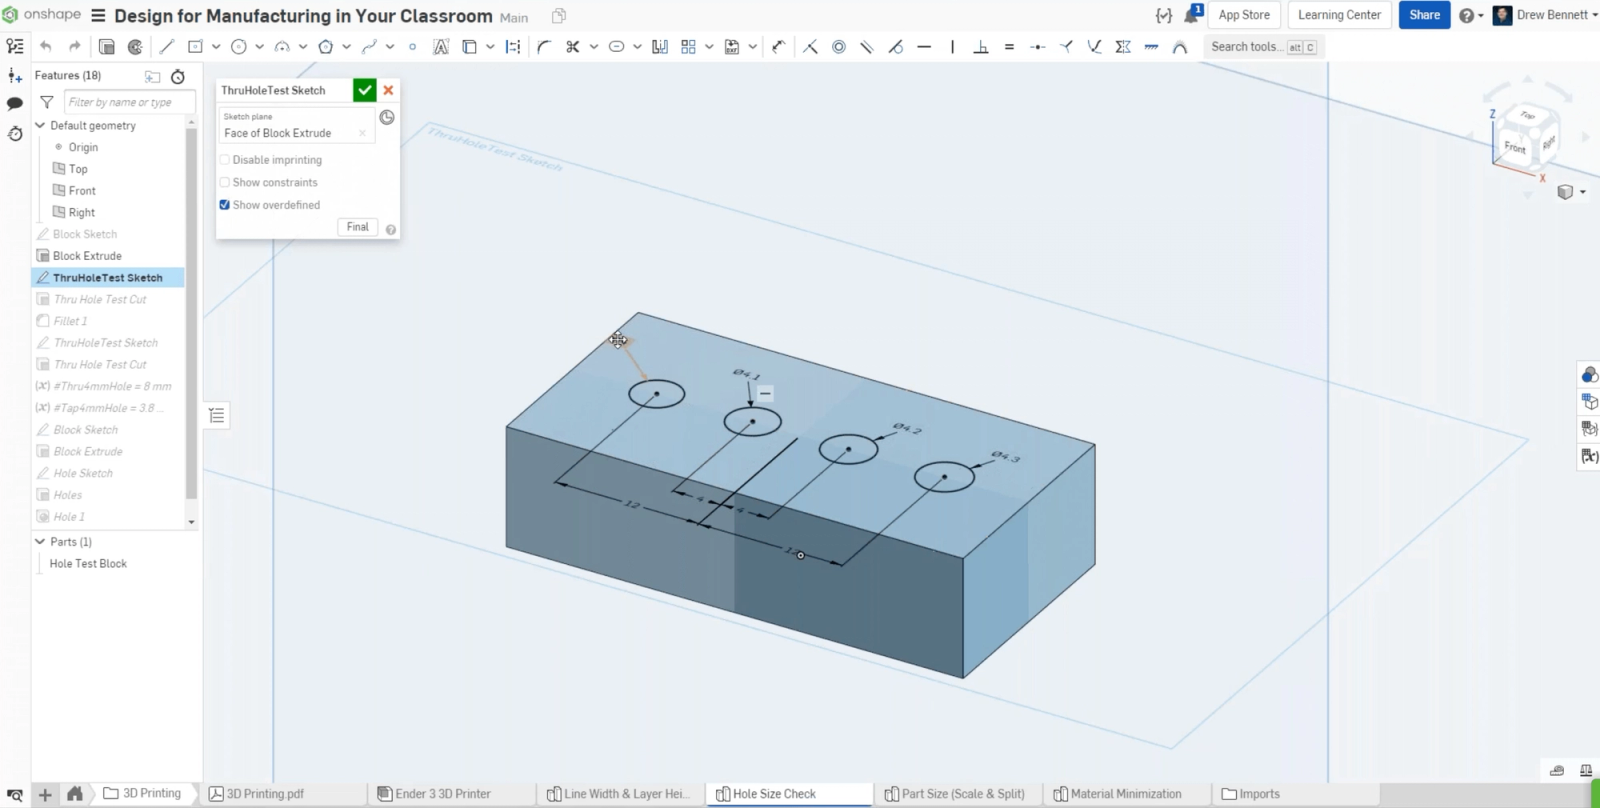Apply the Concentric constraint tool
The height and width of the screenshot is (808, 1600).
(839, 46)
